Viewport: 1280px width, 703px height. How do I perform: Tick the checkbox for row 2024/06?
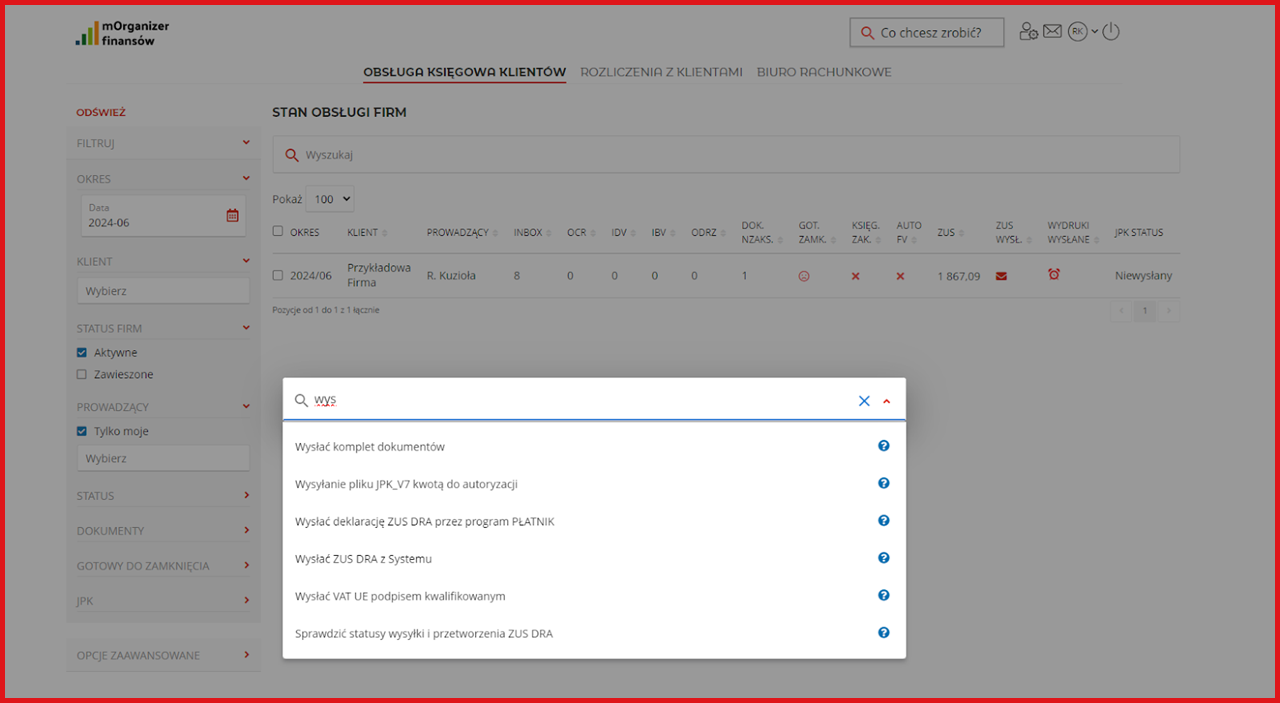click(278, 275)
